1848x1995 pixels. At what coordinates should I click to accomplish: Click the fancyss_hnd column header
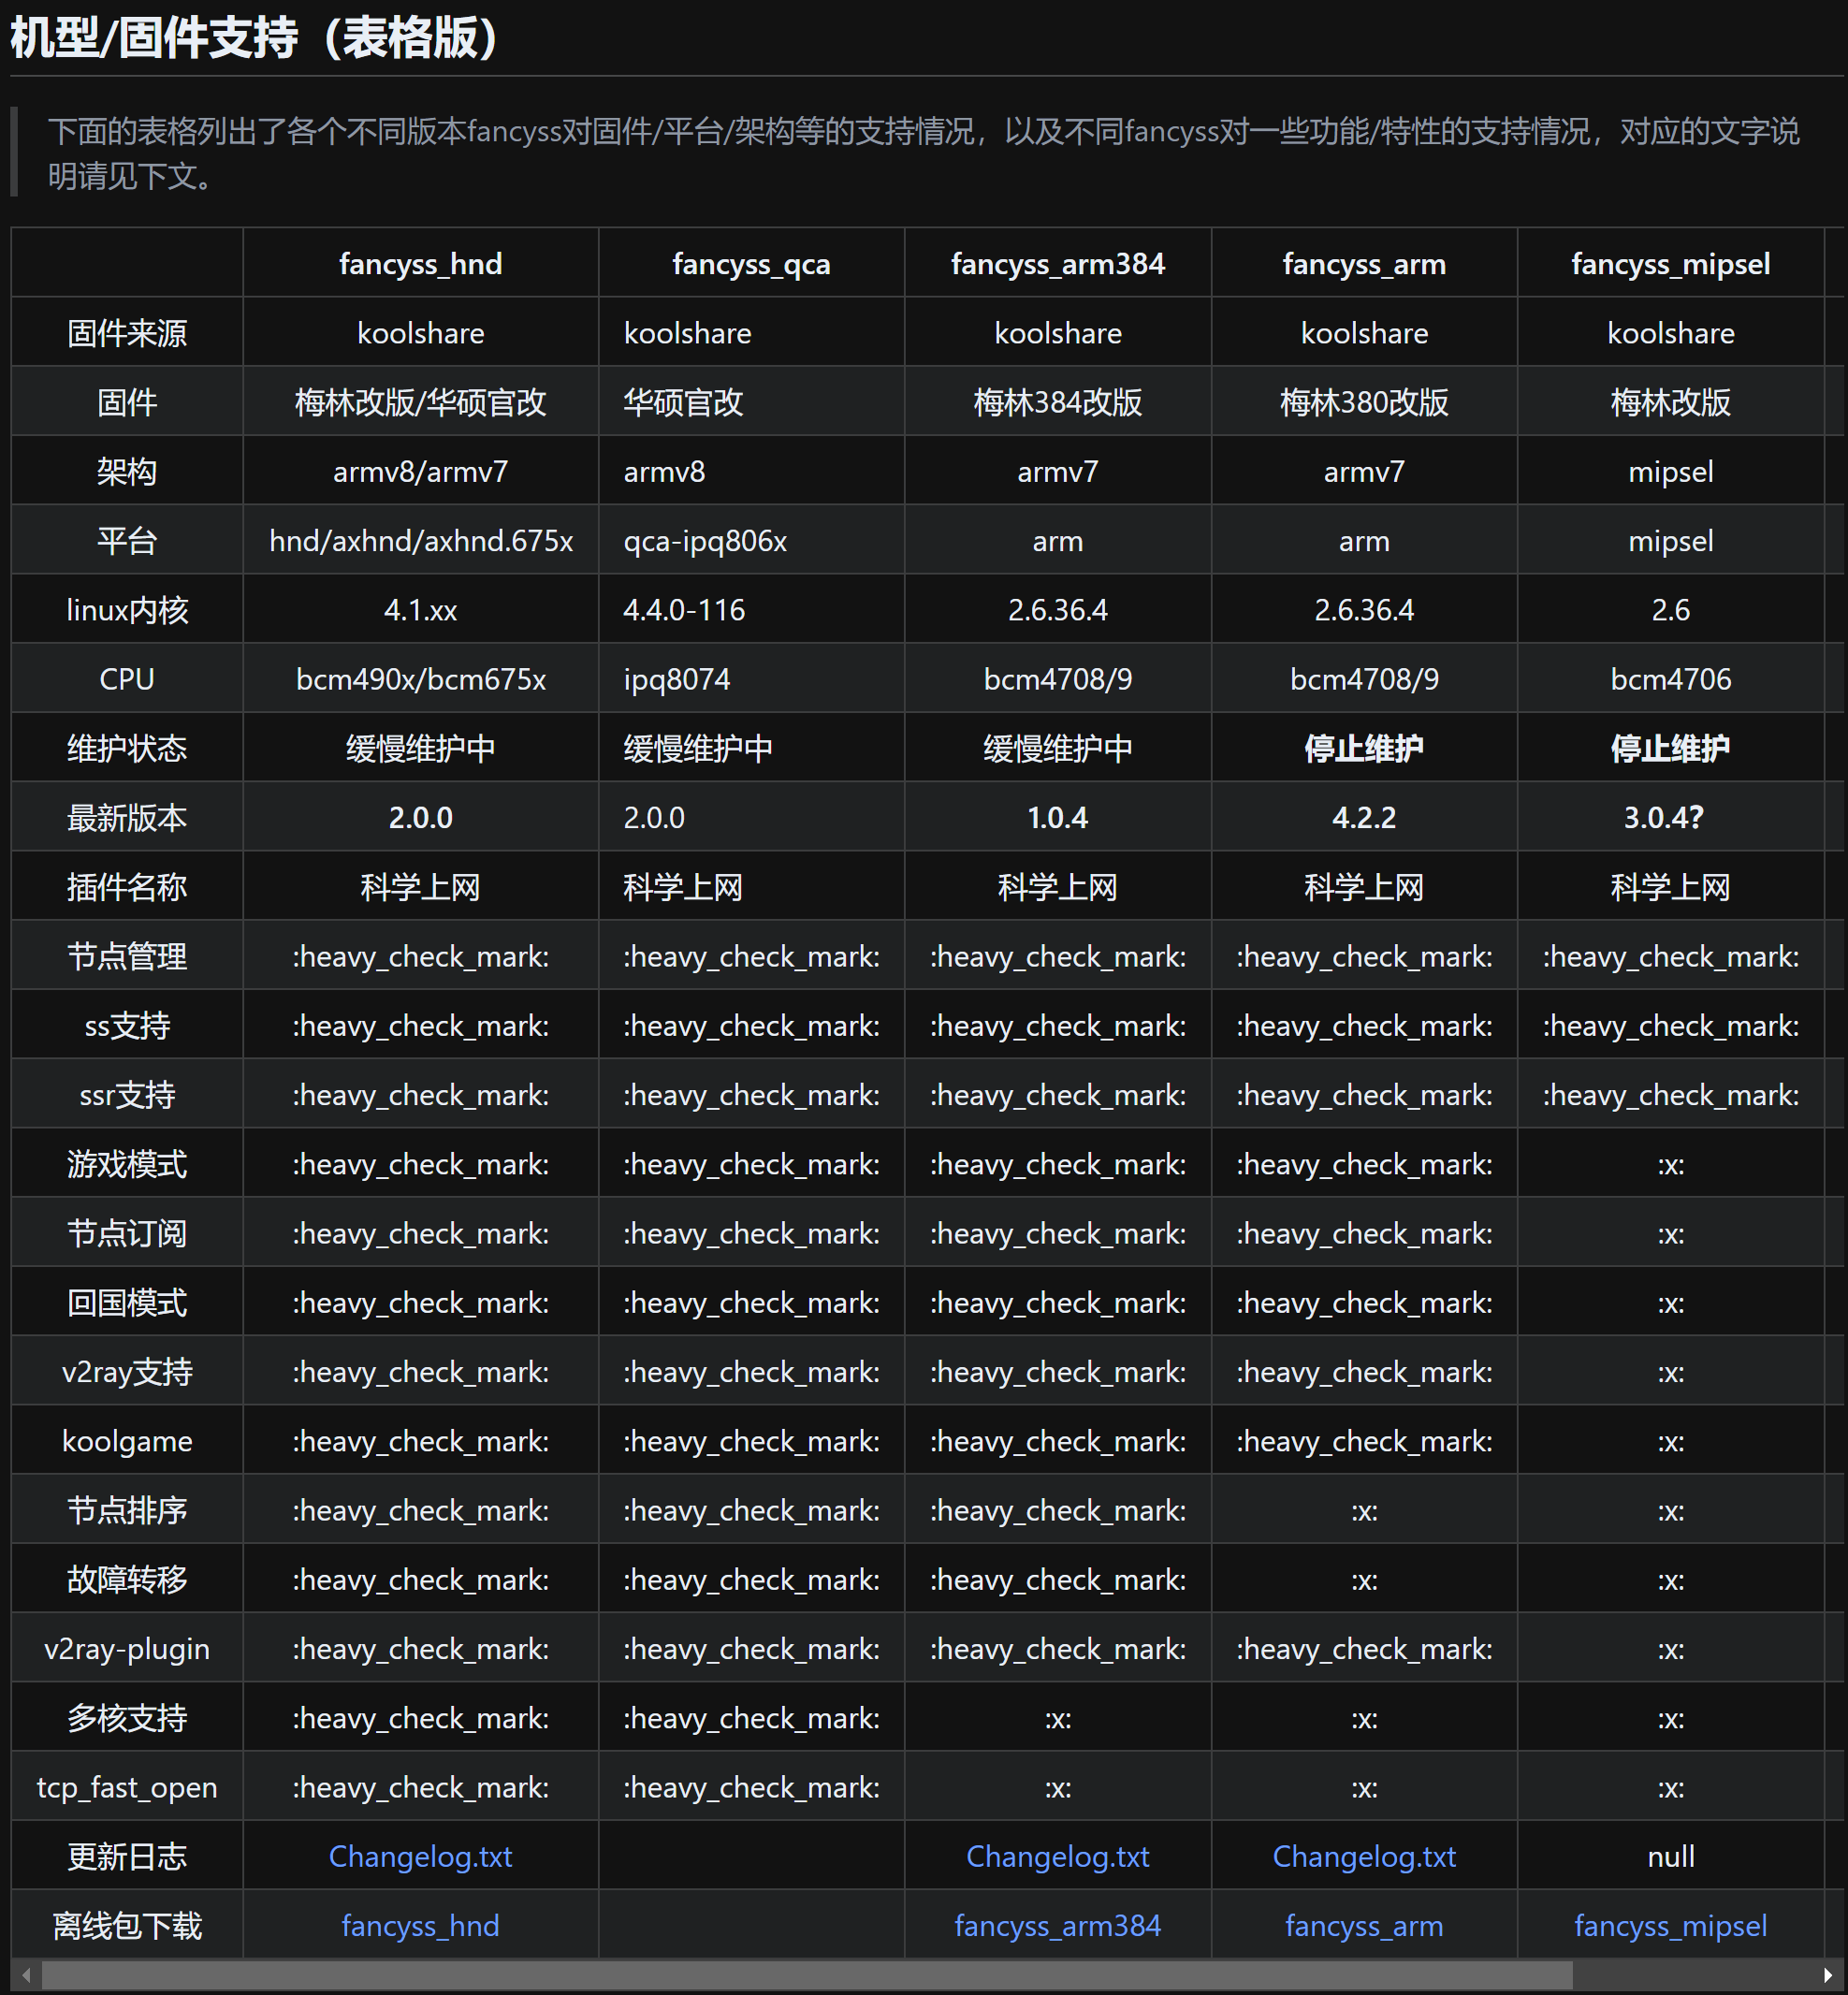coord(420,264)
